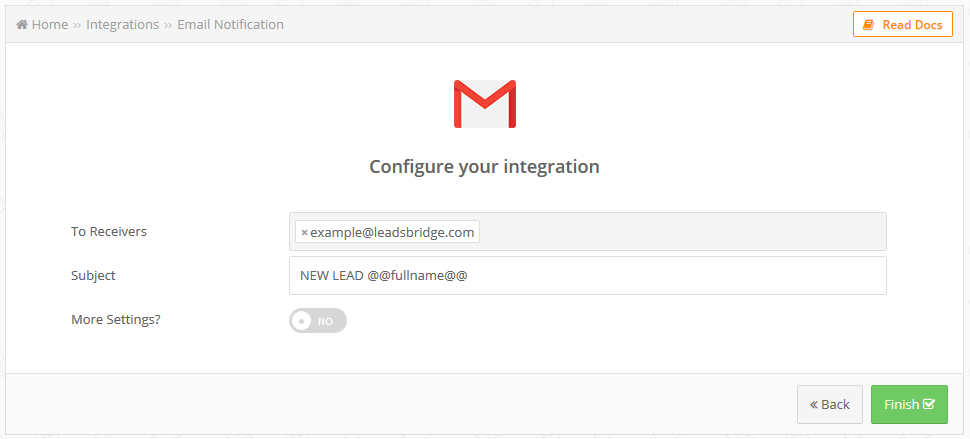Open the Integrations breadcrumb link
Viewport: 970px width, 439px height.
[122, 25]
